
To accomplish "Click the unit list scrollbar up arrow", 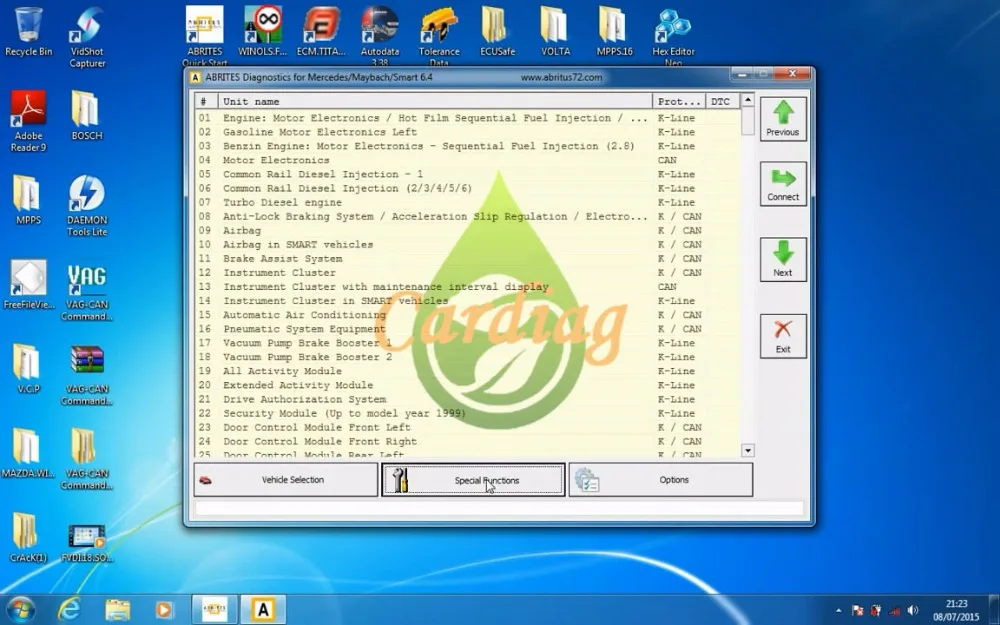I will point(747,100).
